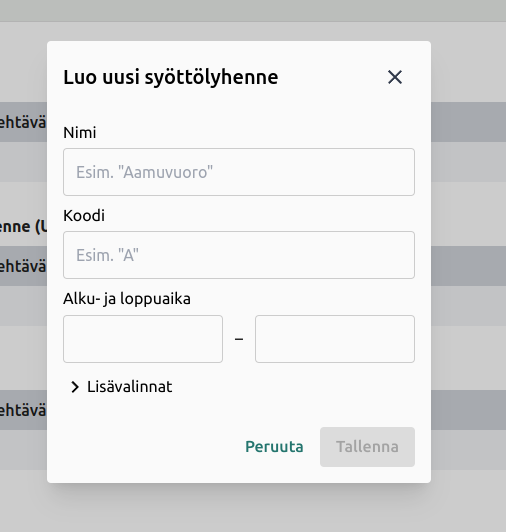
Task: Click the partially hidden "enne (U" heading
Action: 23,227
